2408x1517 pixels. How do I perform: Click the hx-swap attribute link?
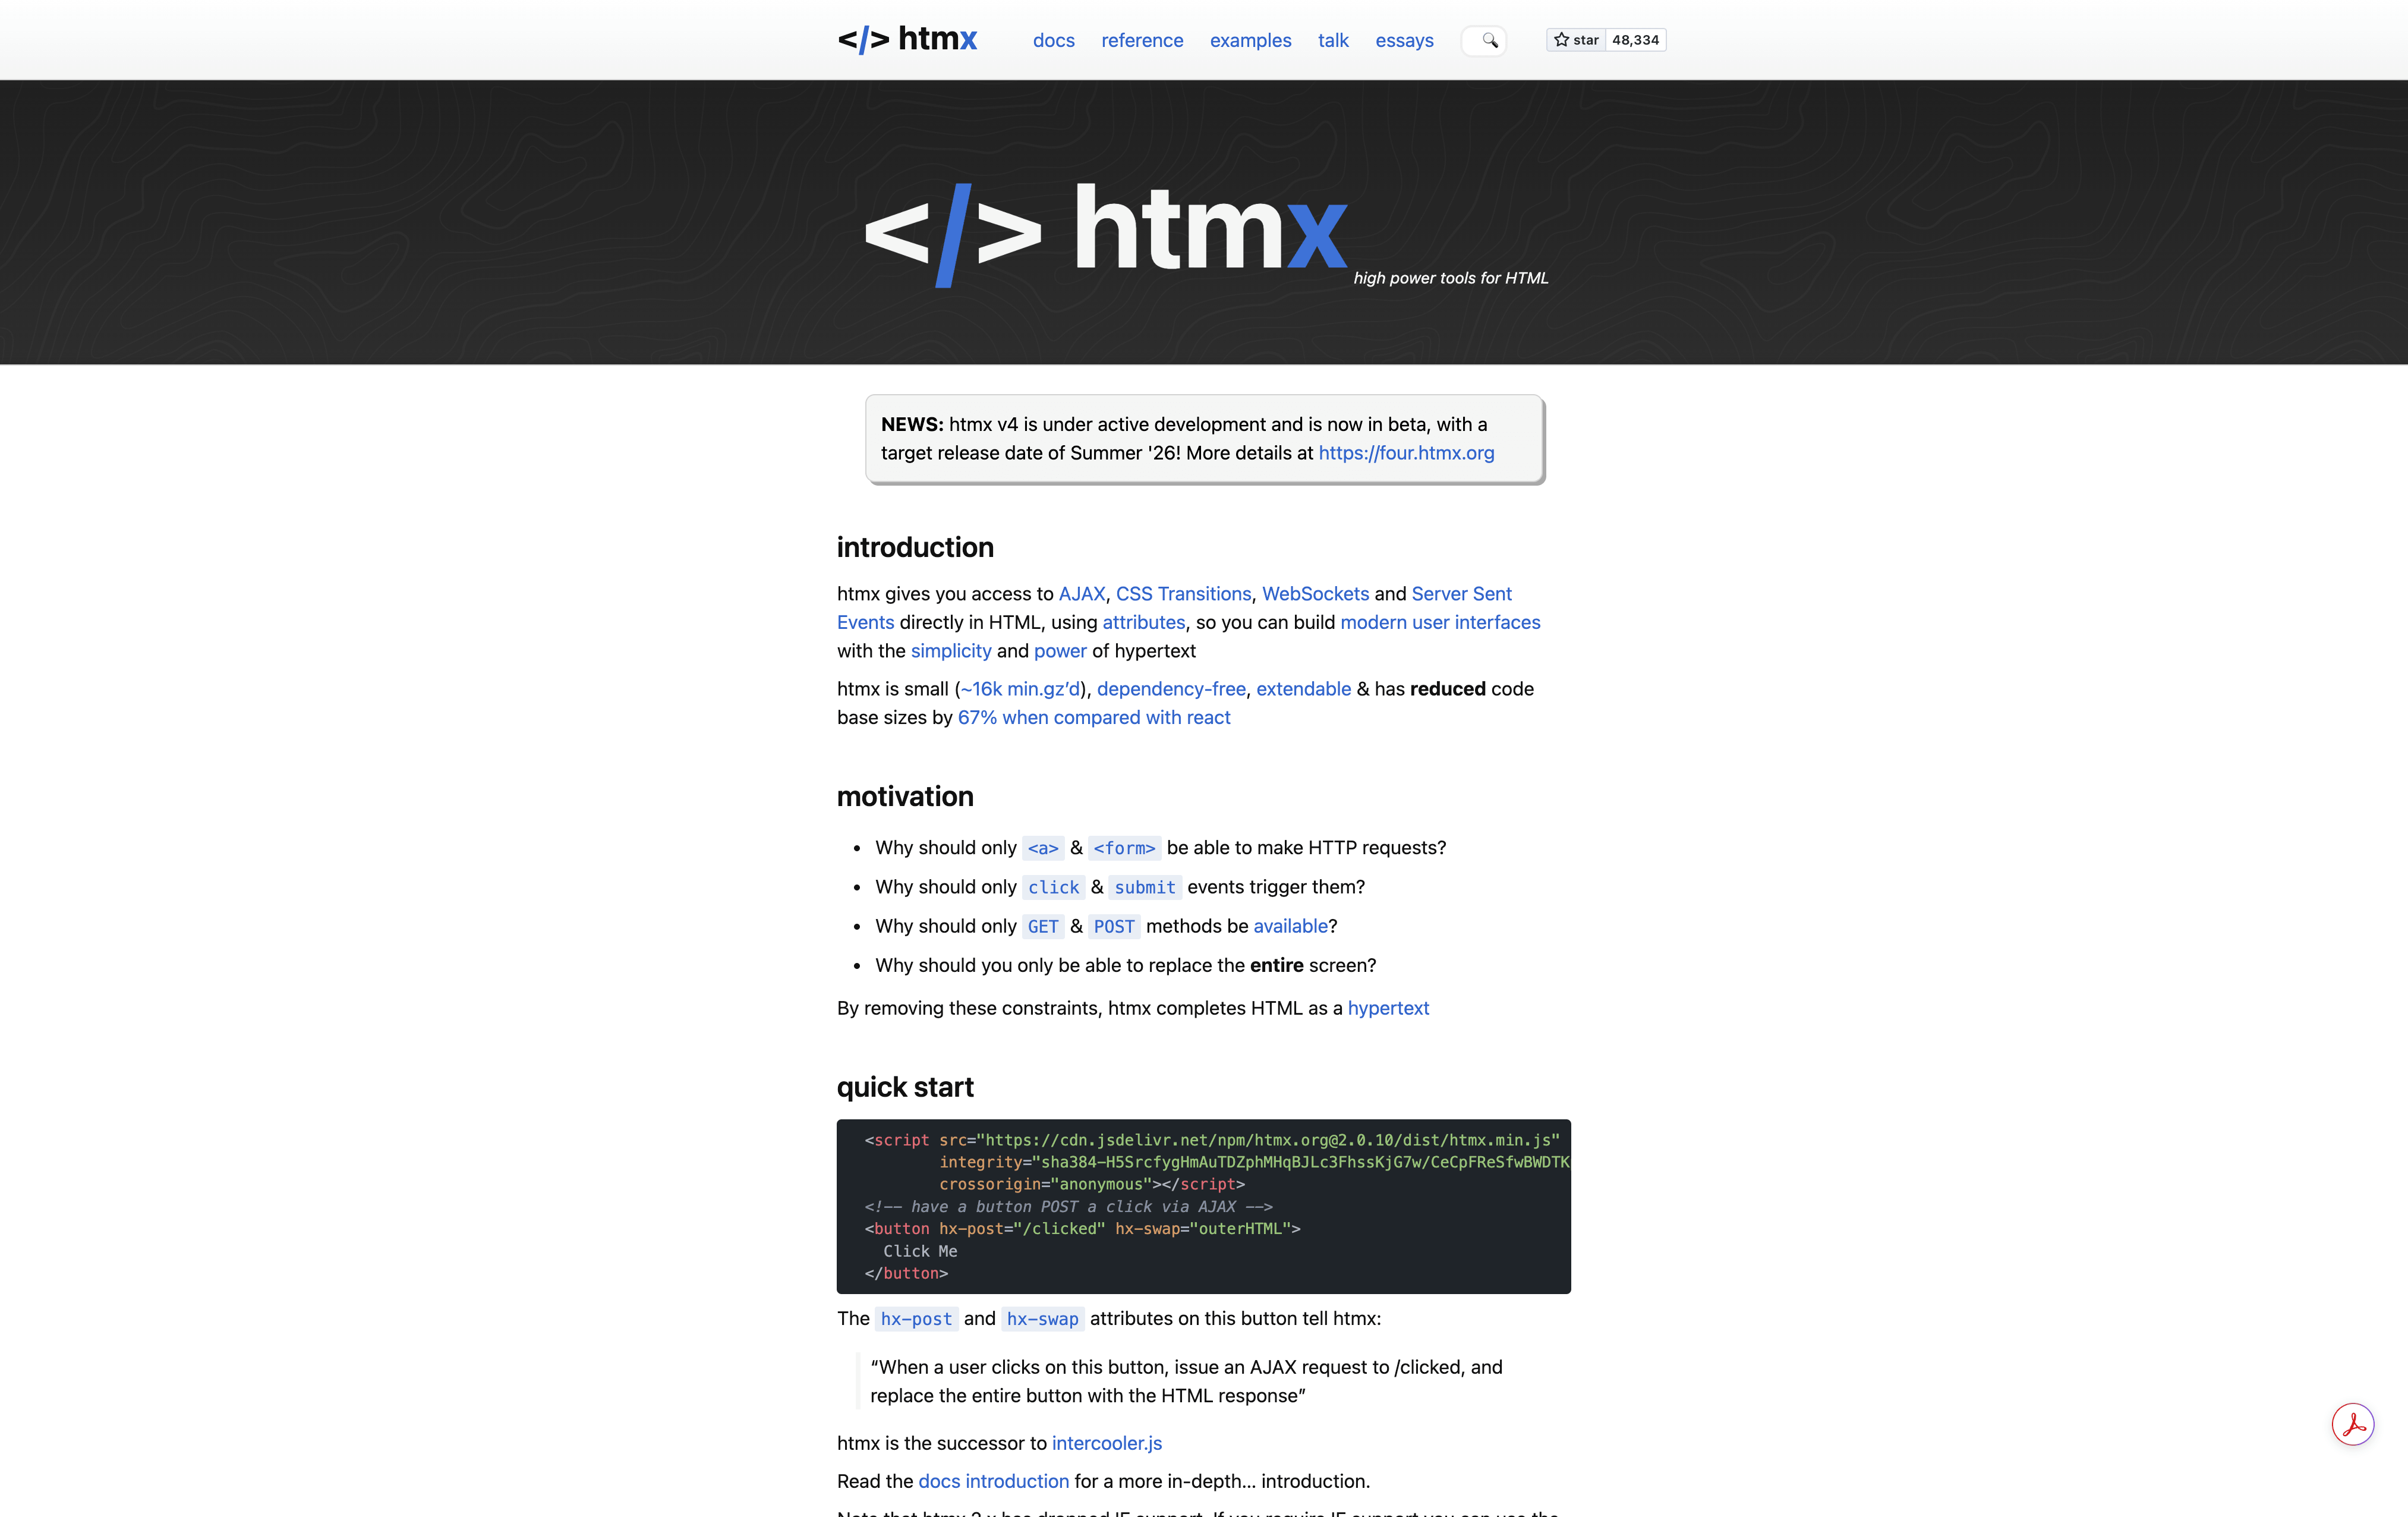pyautogui.click(x=1042, y=1319)
